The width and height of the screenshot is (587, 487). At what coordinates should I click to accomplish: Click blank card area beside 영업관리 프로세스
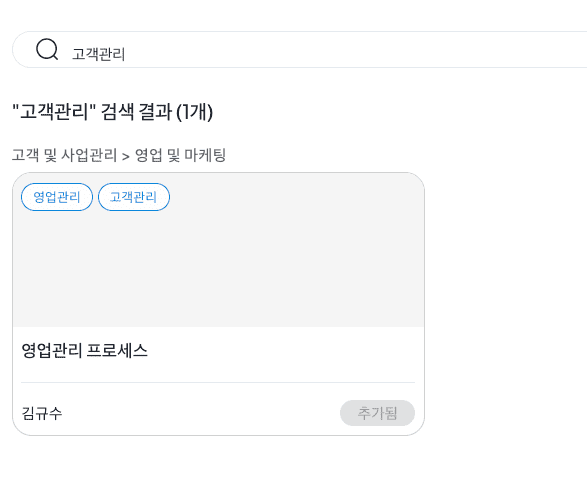coord(281,351)
